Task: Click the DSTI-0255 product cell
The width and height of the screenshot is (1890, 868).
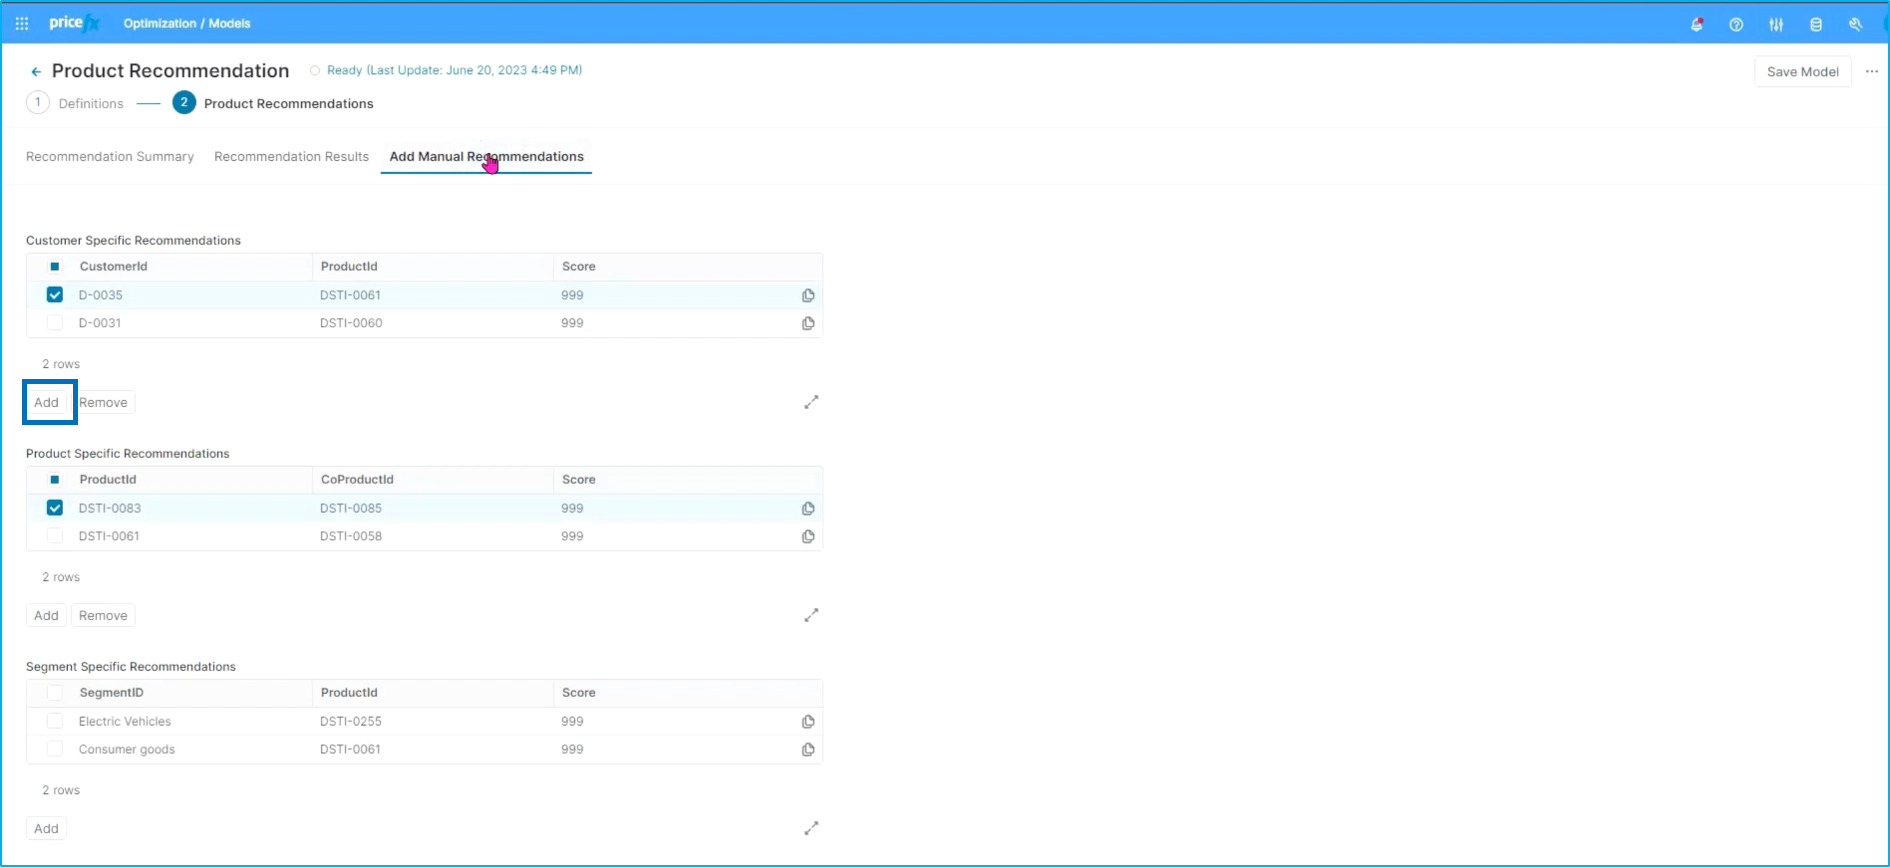Action: 351,721
